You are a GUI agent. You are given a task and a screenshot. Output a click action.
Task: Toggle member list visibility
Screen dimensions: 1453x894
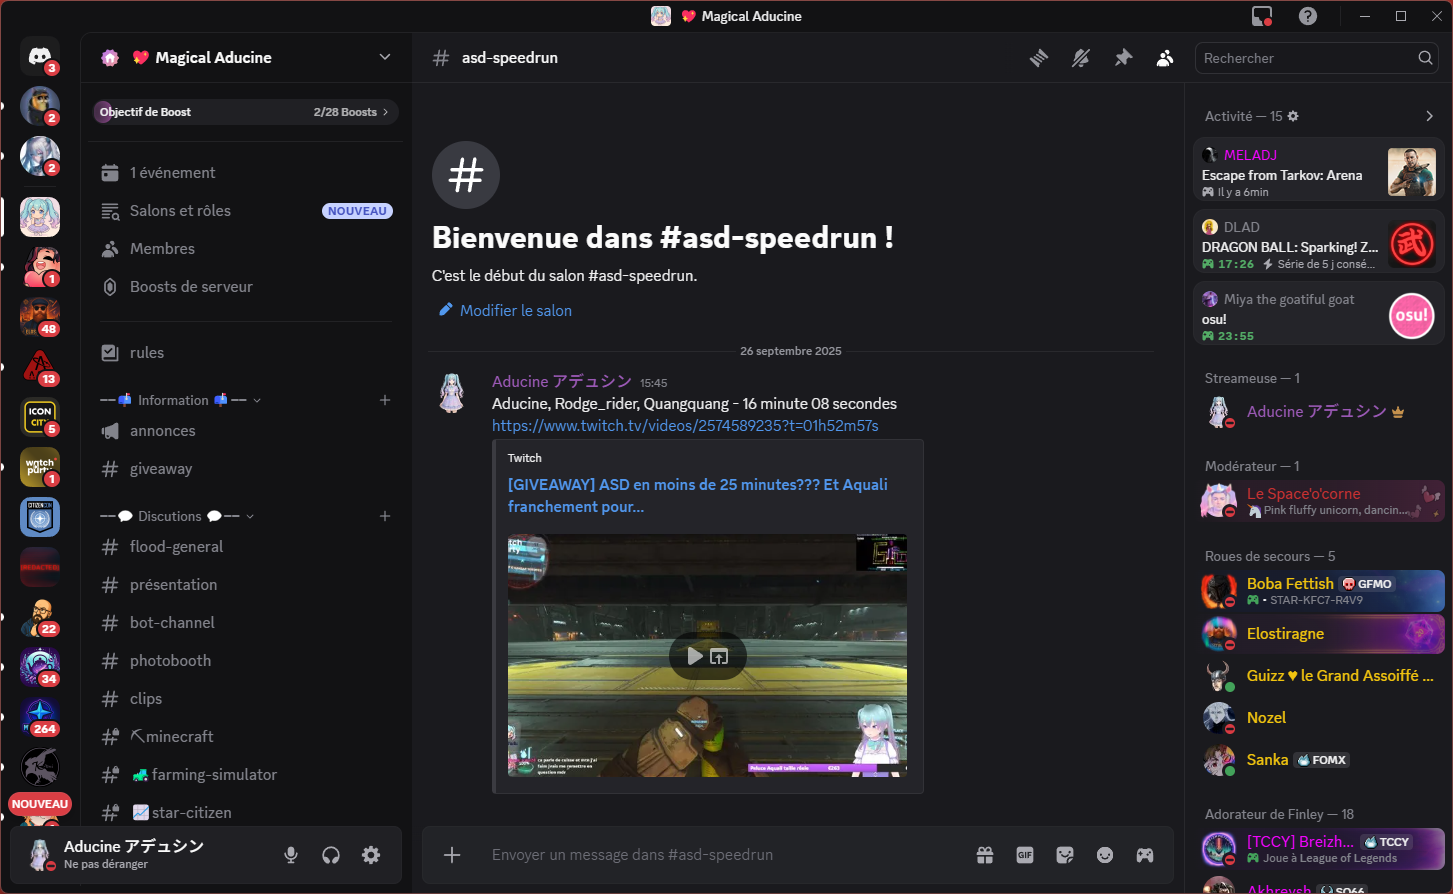point(1165,58)
